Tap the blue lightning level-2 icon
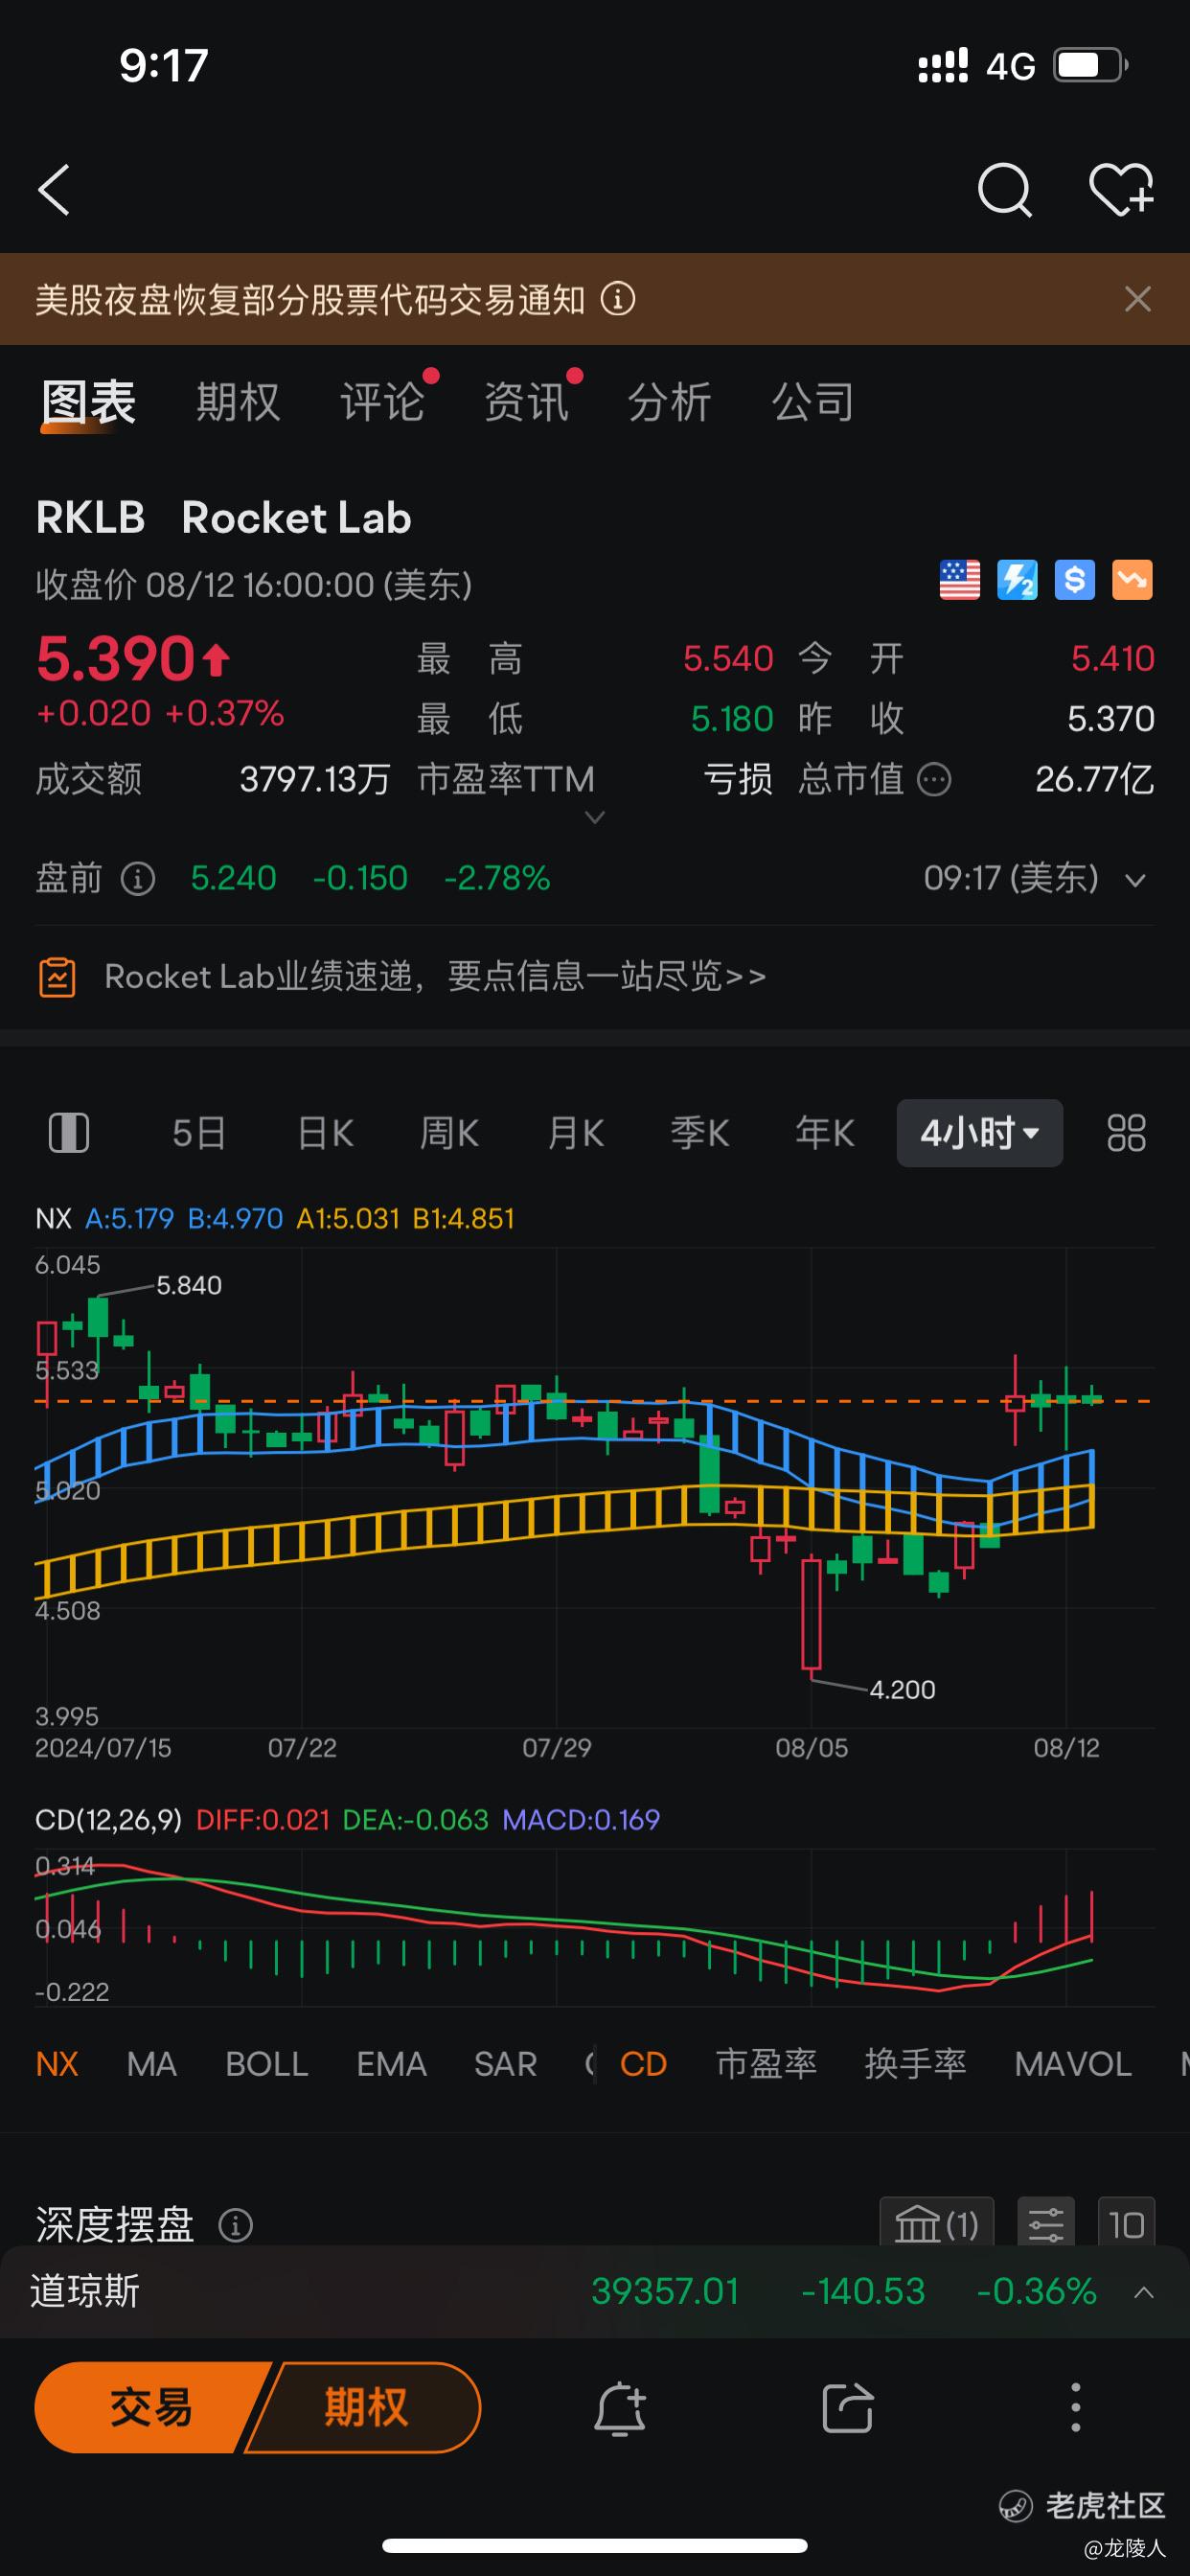Screen dimensions: 1190x2576 point(1017,580)
